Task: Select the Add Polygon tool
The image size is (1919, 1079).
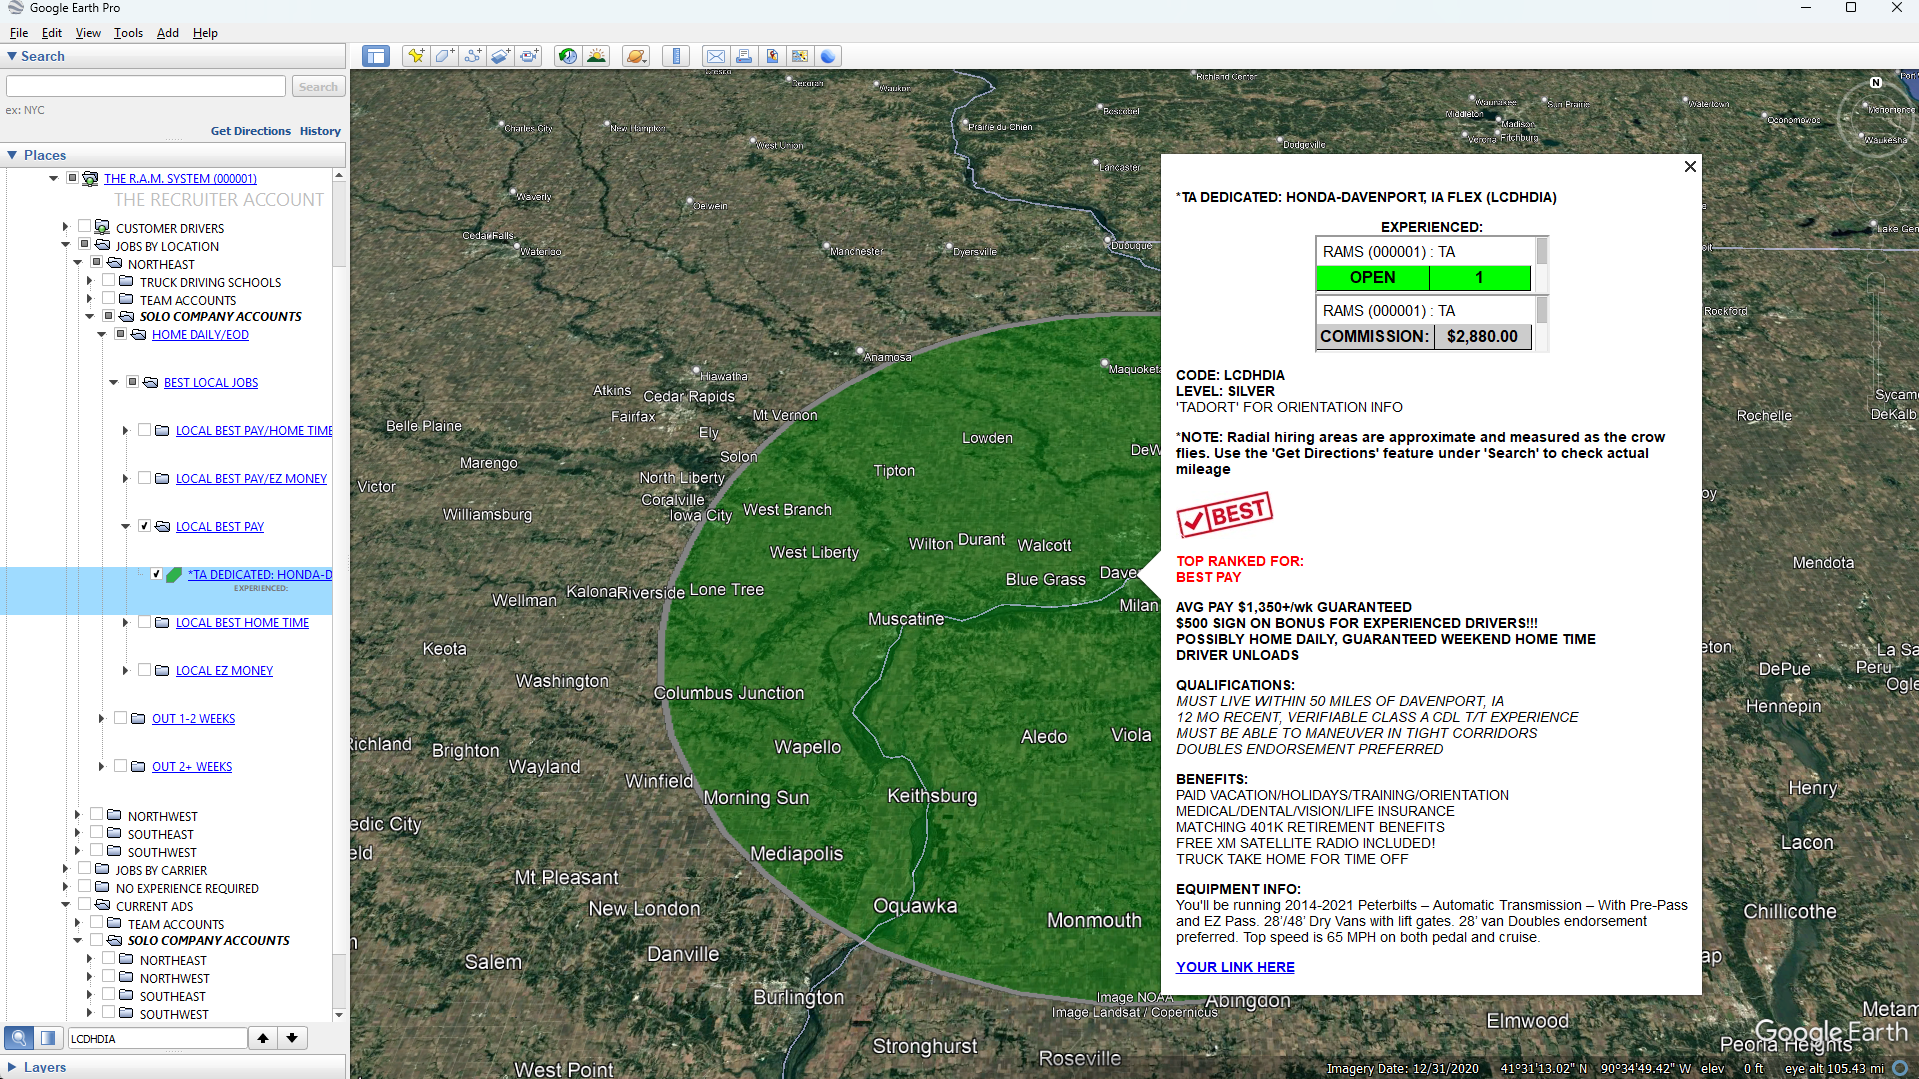Action: [x=444, y=56]
